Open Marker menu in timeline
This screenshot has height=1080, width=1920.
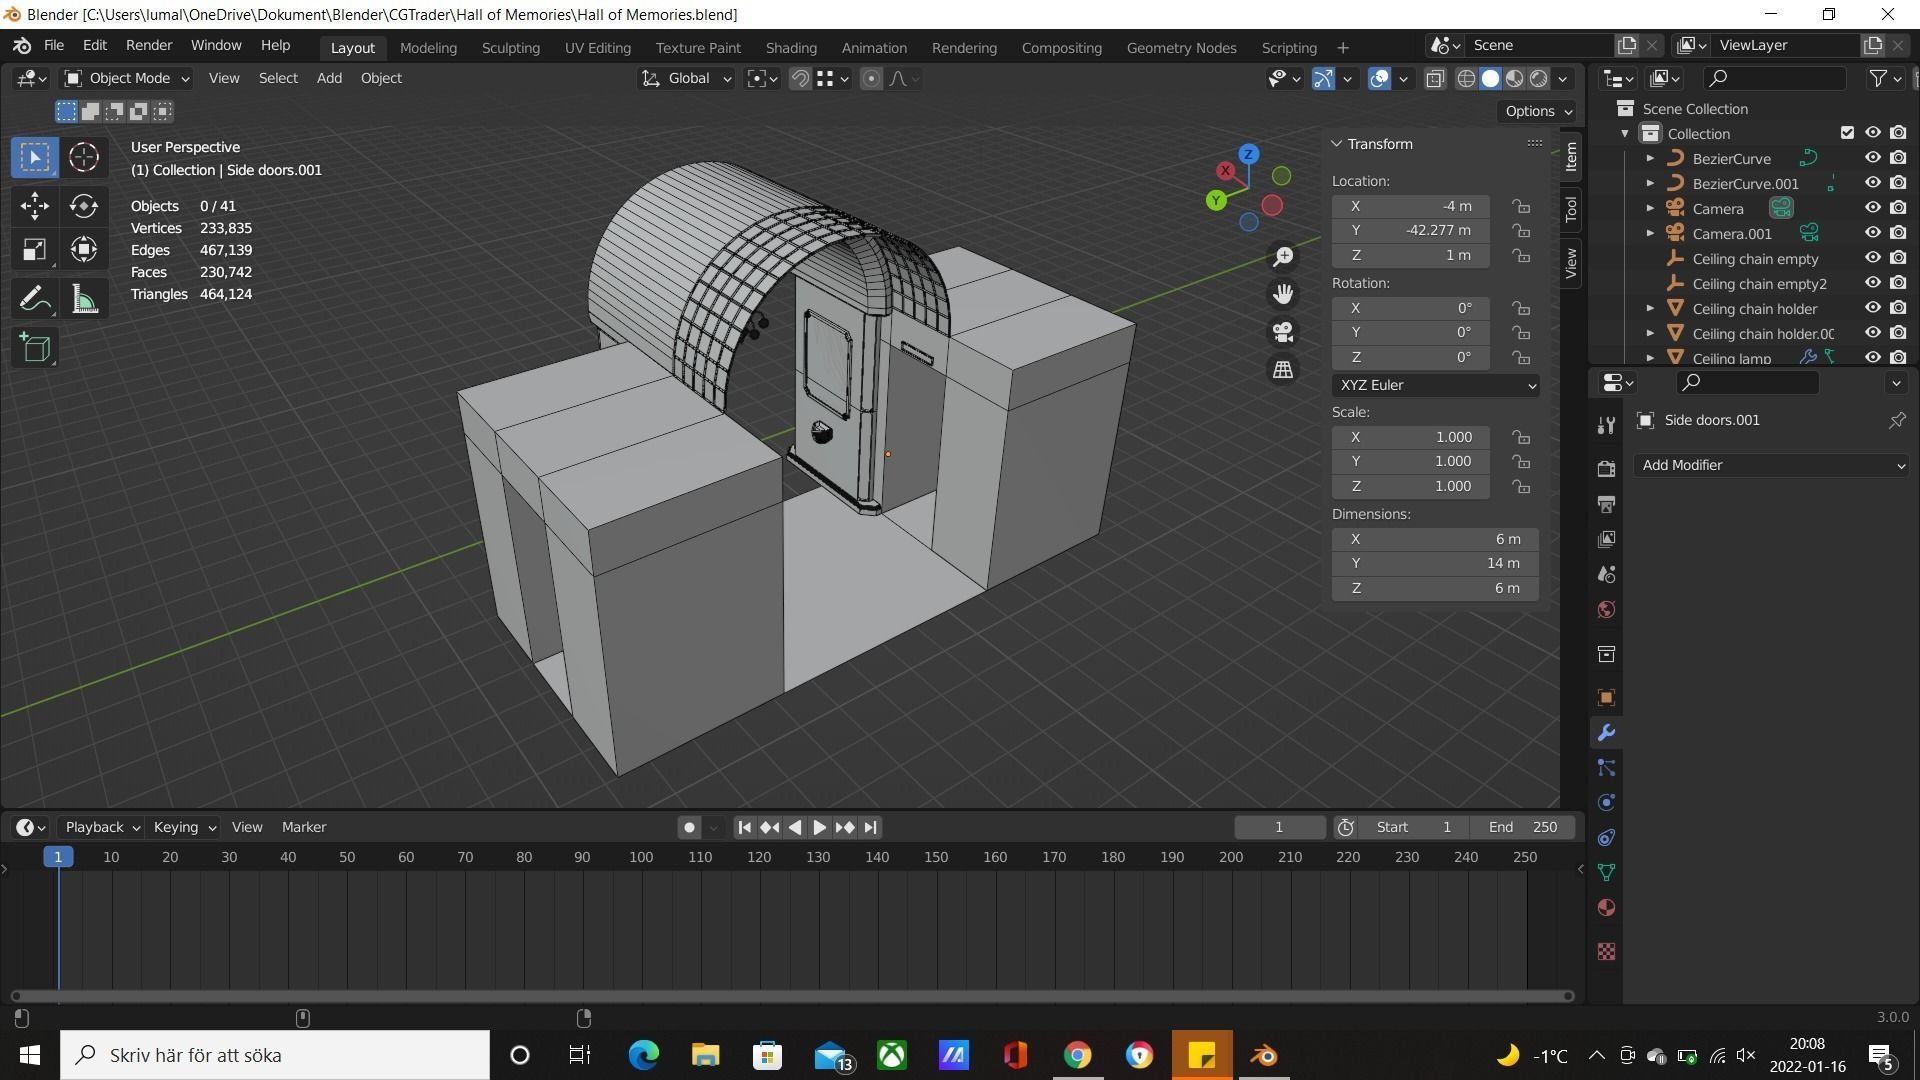pyautogui.click(x=304, y=827)
